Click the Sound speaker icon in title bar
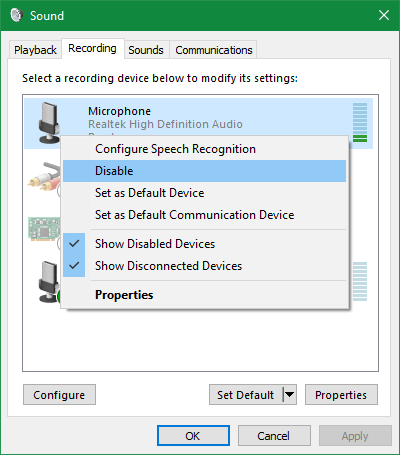The width and height of the screenshot is (400, 455). click(x=16, y=15)
